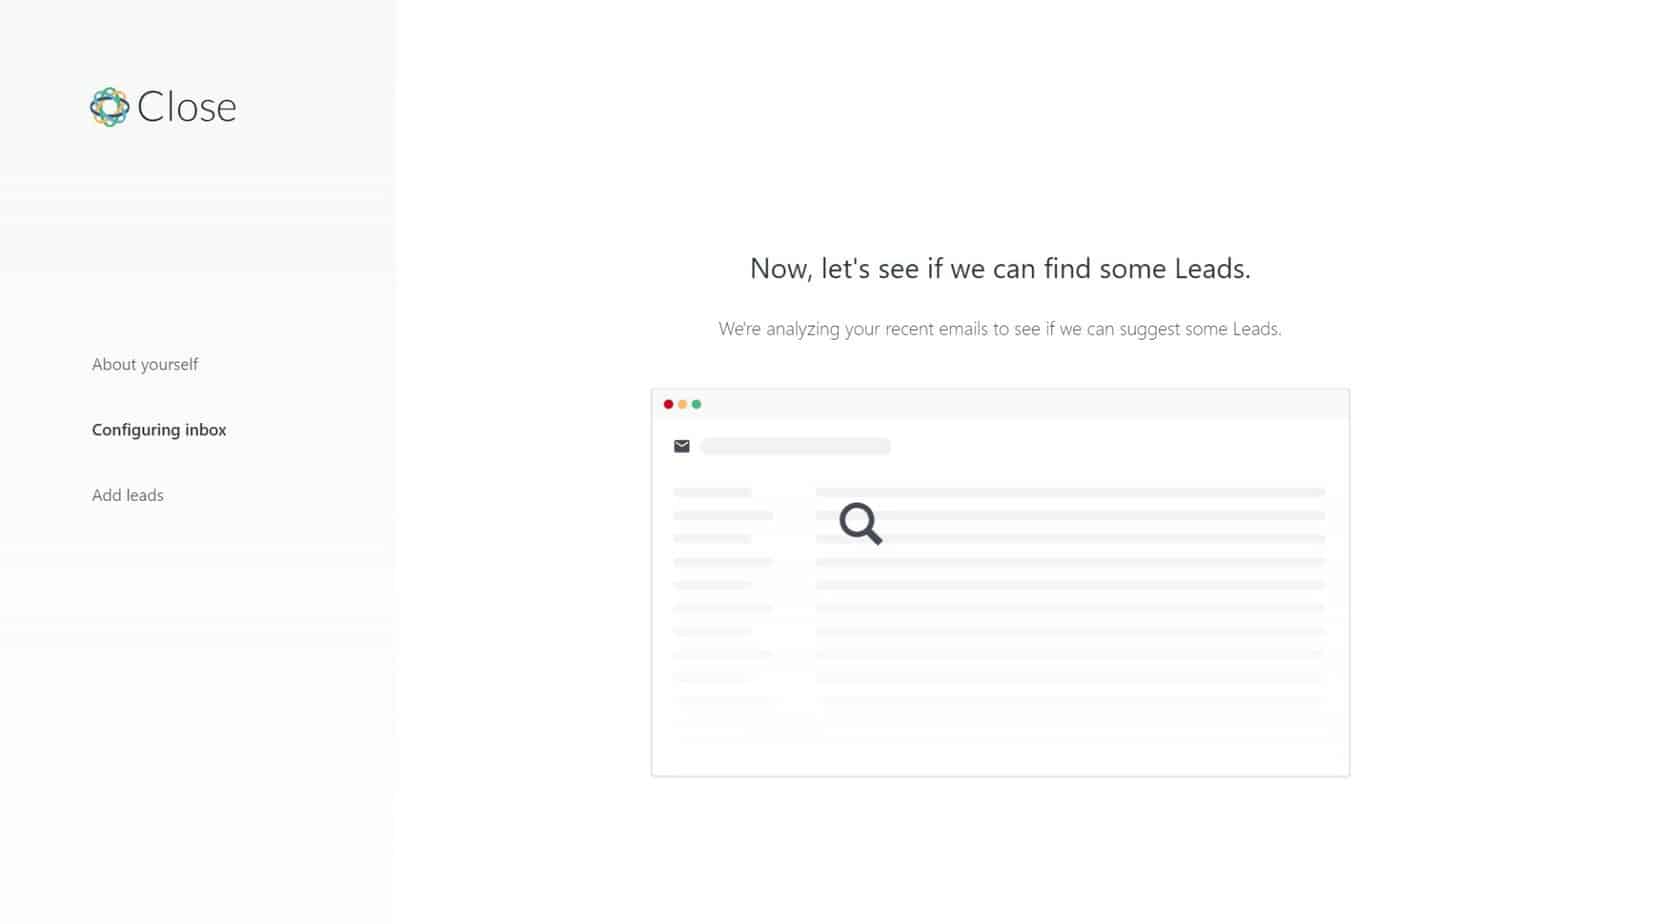Click the red dot in mock window
This screenshot has width=1660, height=924.
pos(669,404)
